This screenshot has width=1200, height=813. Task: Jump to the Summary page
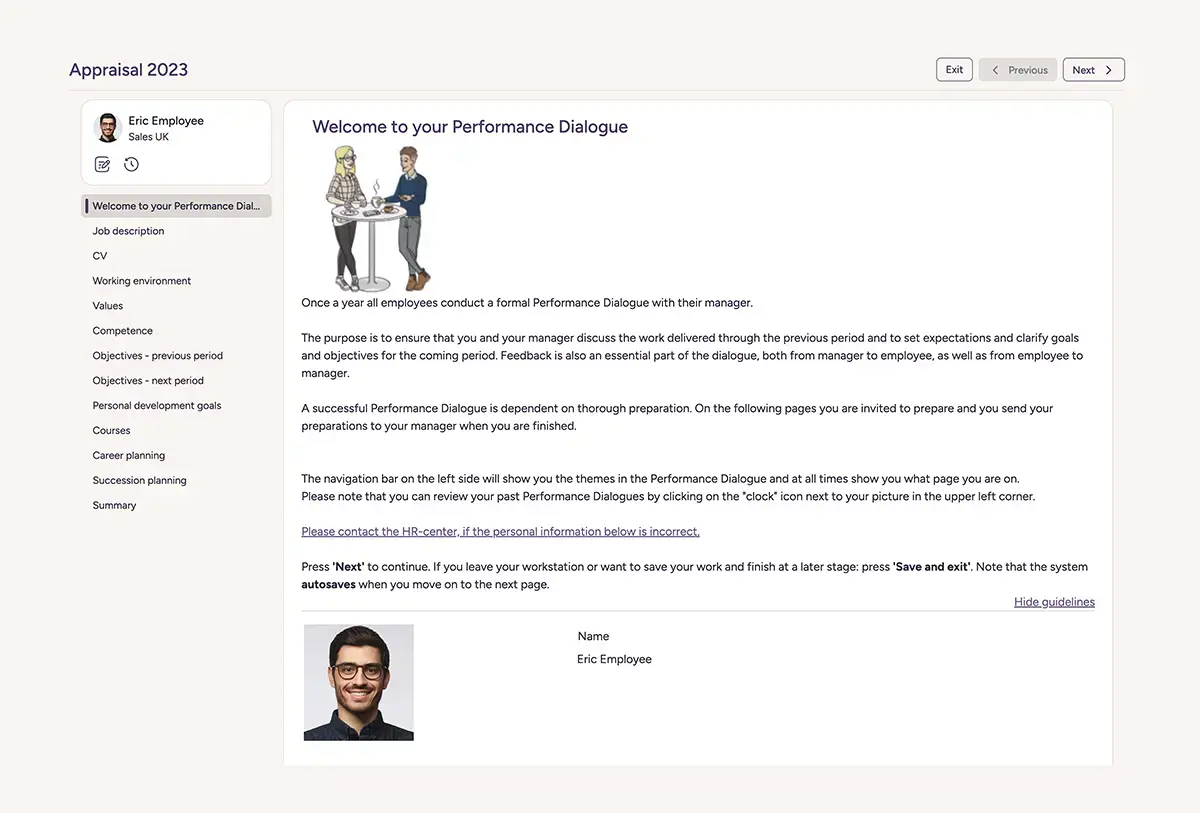[x=115, y=506]
